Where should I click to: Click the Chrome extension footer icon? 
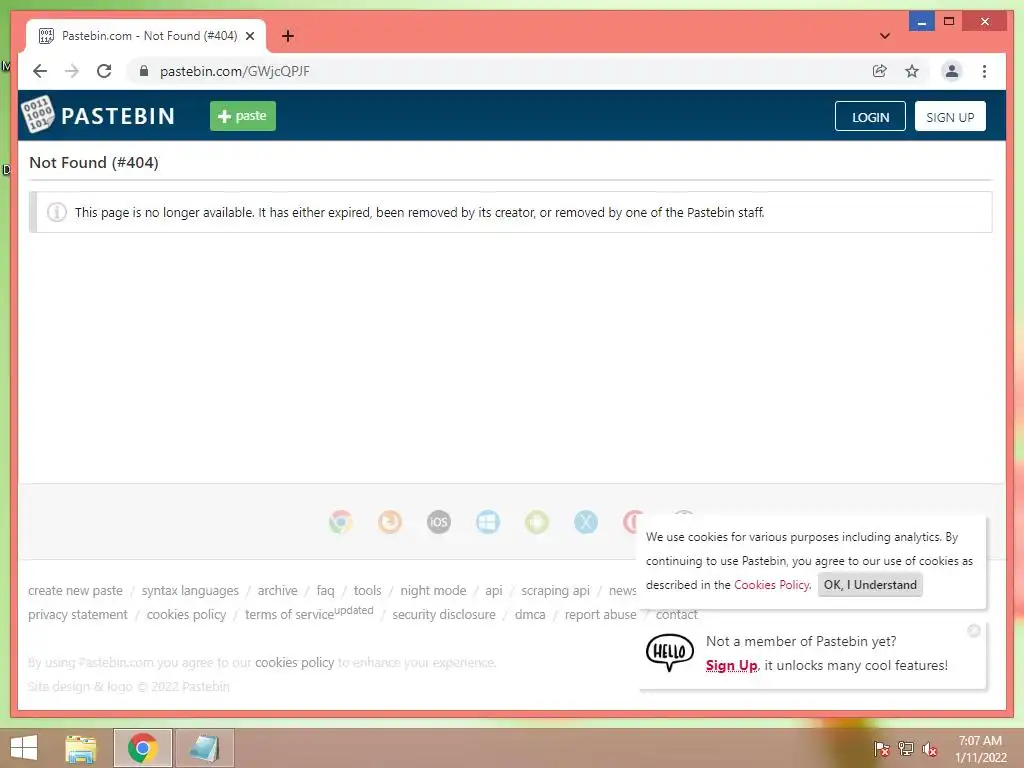pos(341,522)
